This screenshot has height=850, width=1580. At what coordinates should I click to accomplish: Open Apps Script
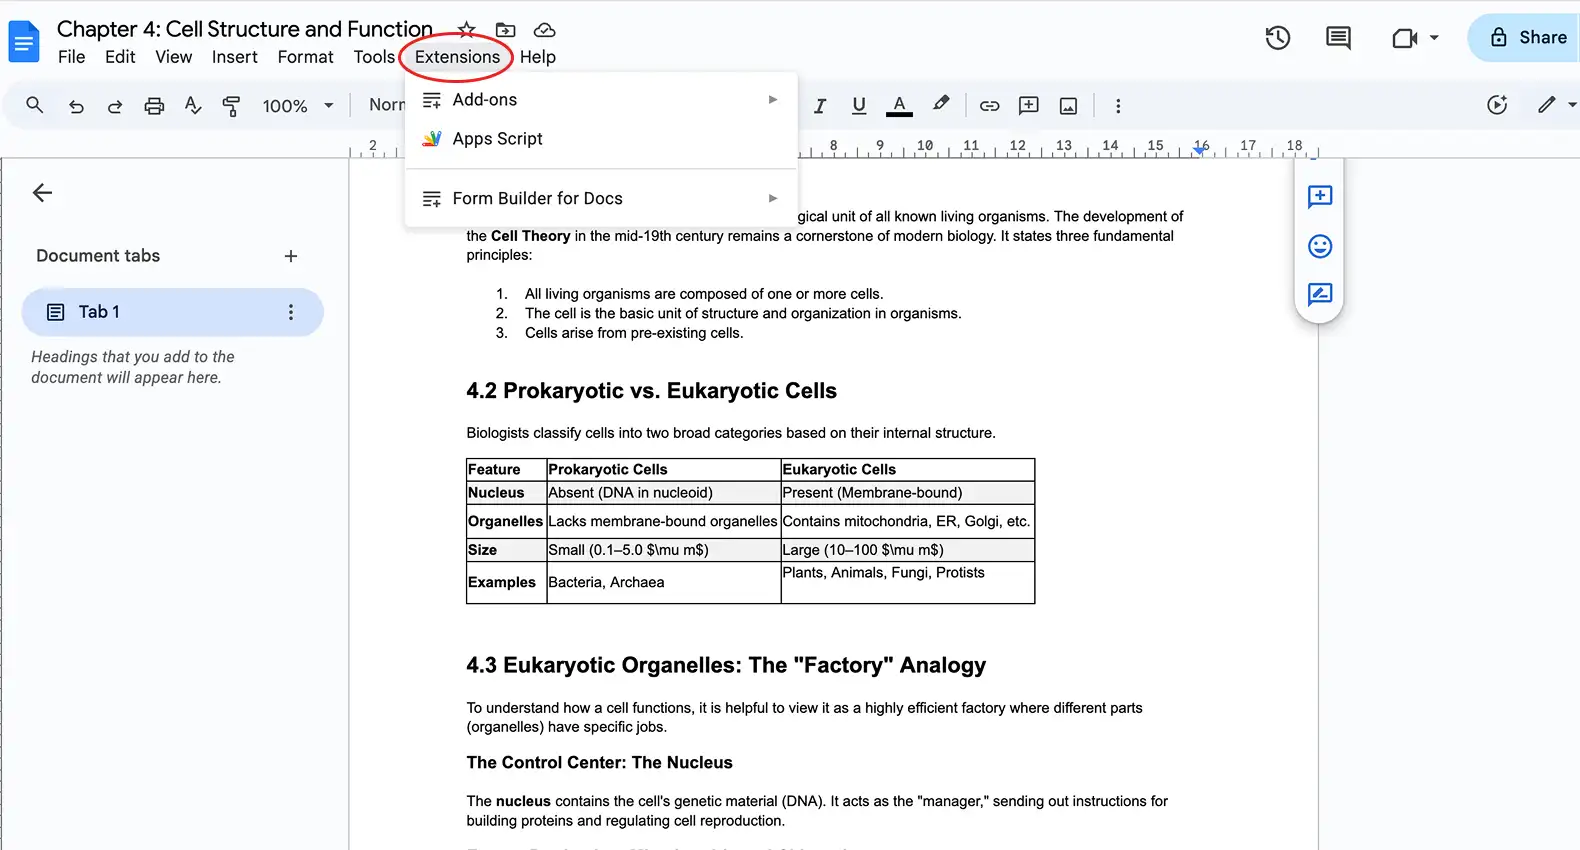pos(601,139)
